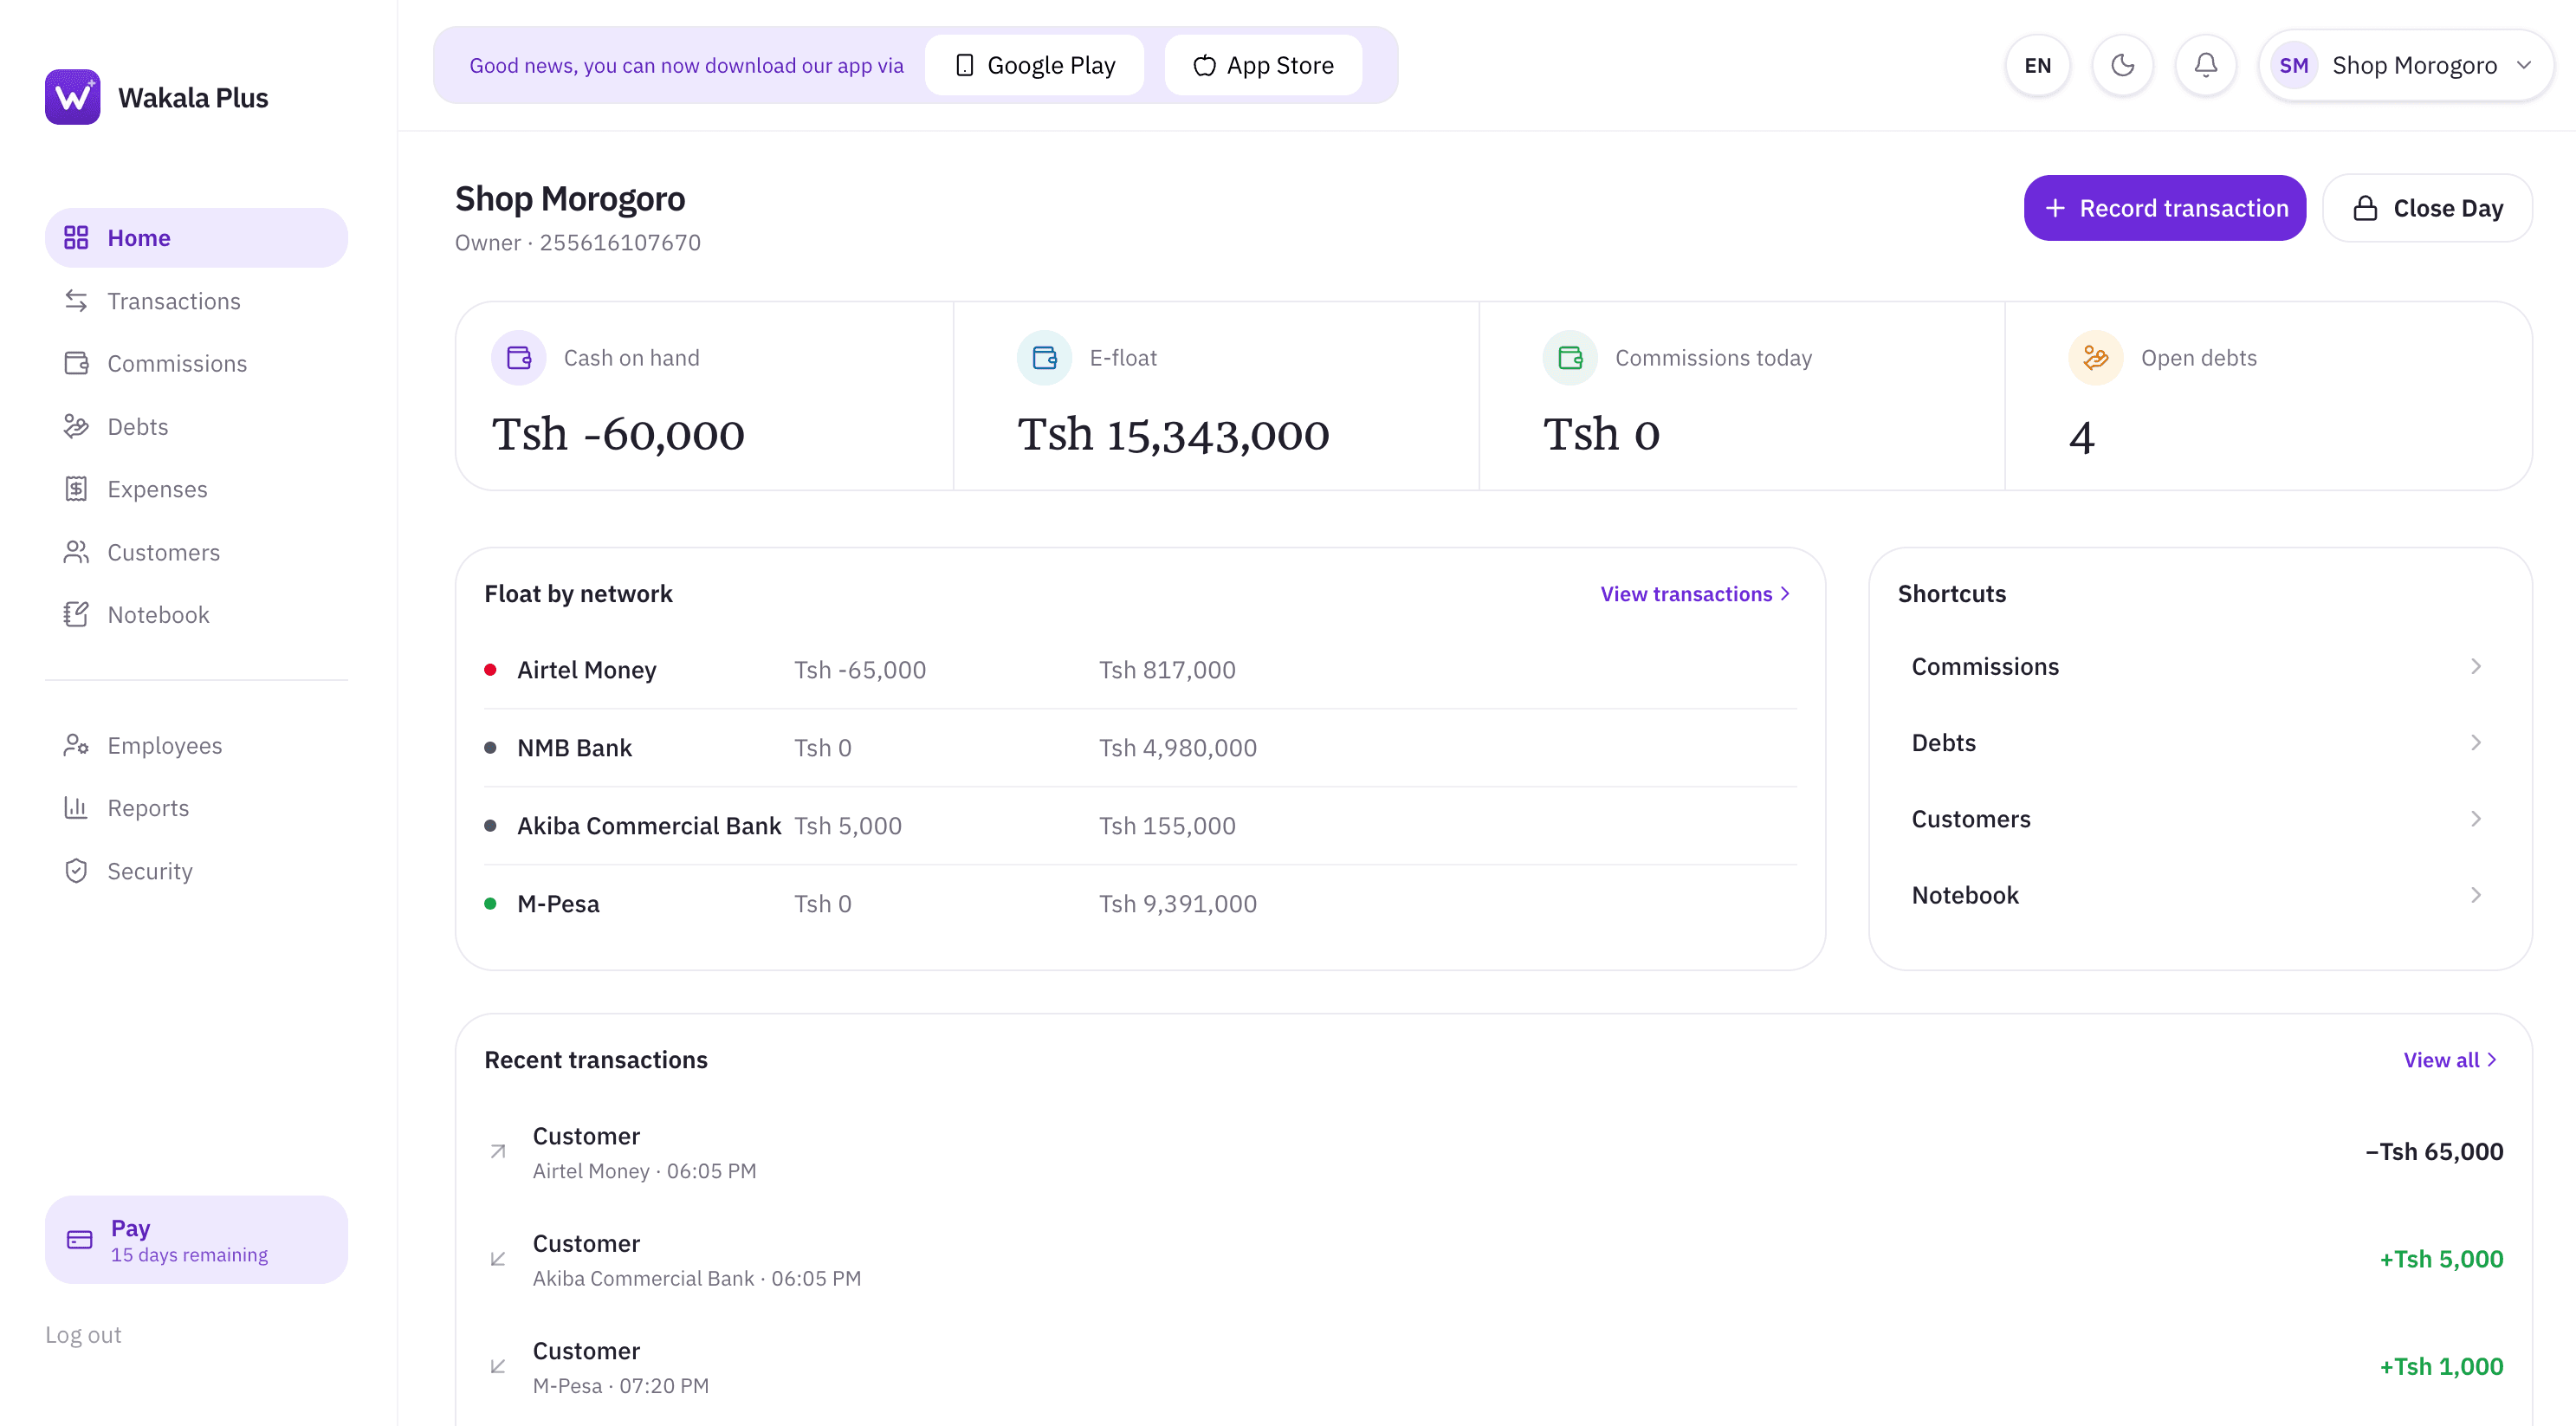This screenshot has width=2576, height=1426.
Task: Open notifications bell icon
Action: point(2205,65)
